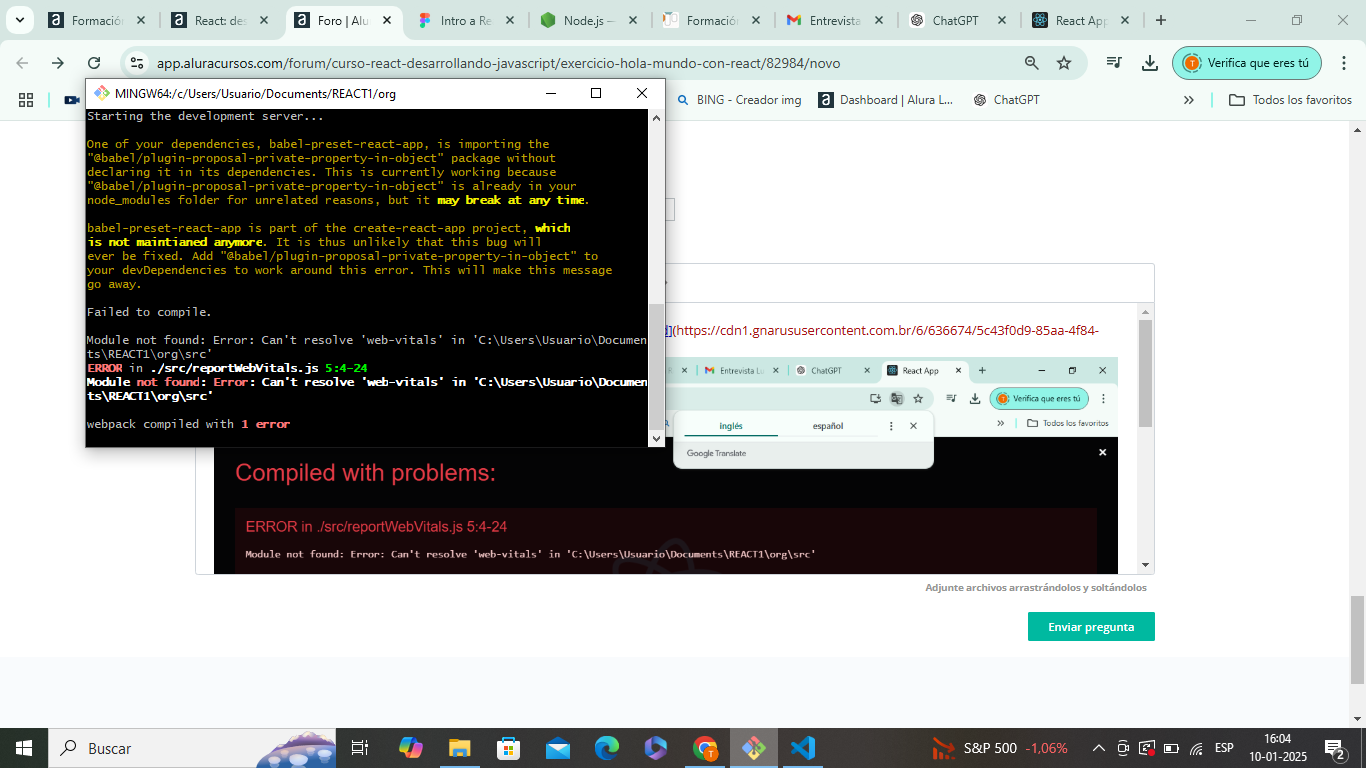Screen dimensions: 1366x768
Task: Open the zoom magnifier in address bar
Action: (1032, 63)
